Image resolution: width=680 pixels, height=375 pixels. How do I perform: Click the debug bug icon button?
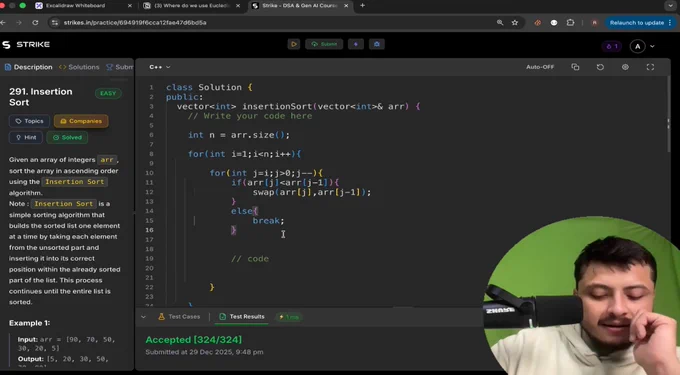(x=376, y=44)
